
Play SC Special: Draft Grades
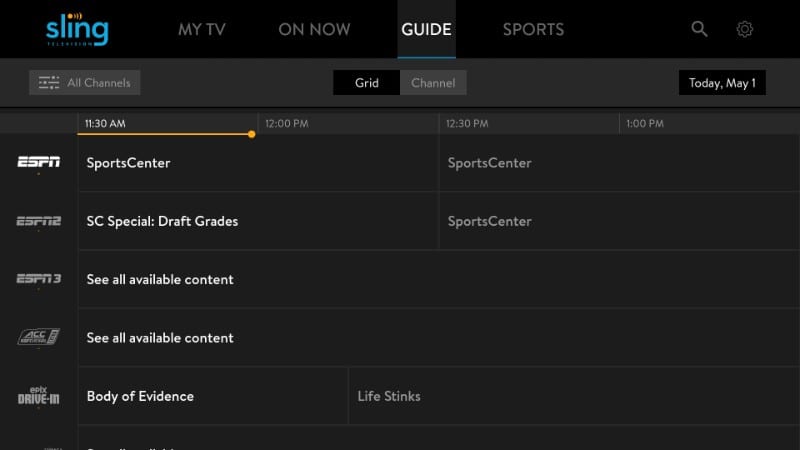[258, 221]
